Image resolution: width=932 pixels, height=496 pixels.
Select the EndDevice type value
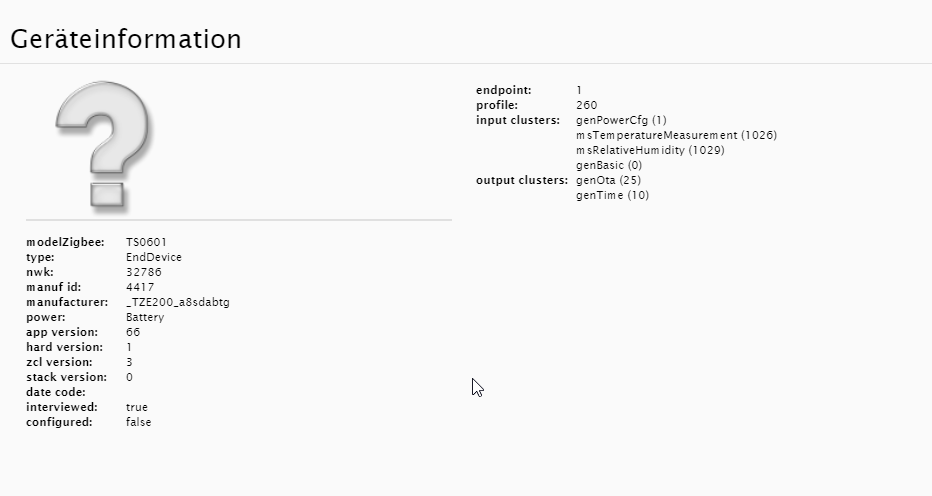(x=154, y=257)
